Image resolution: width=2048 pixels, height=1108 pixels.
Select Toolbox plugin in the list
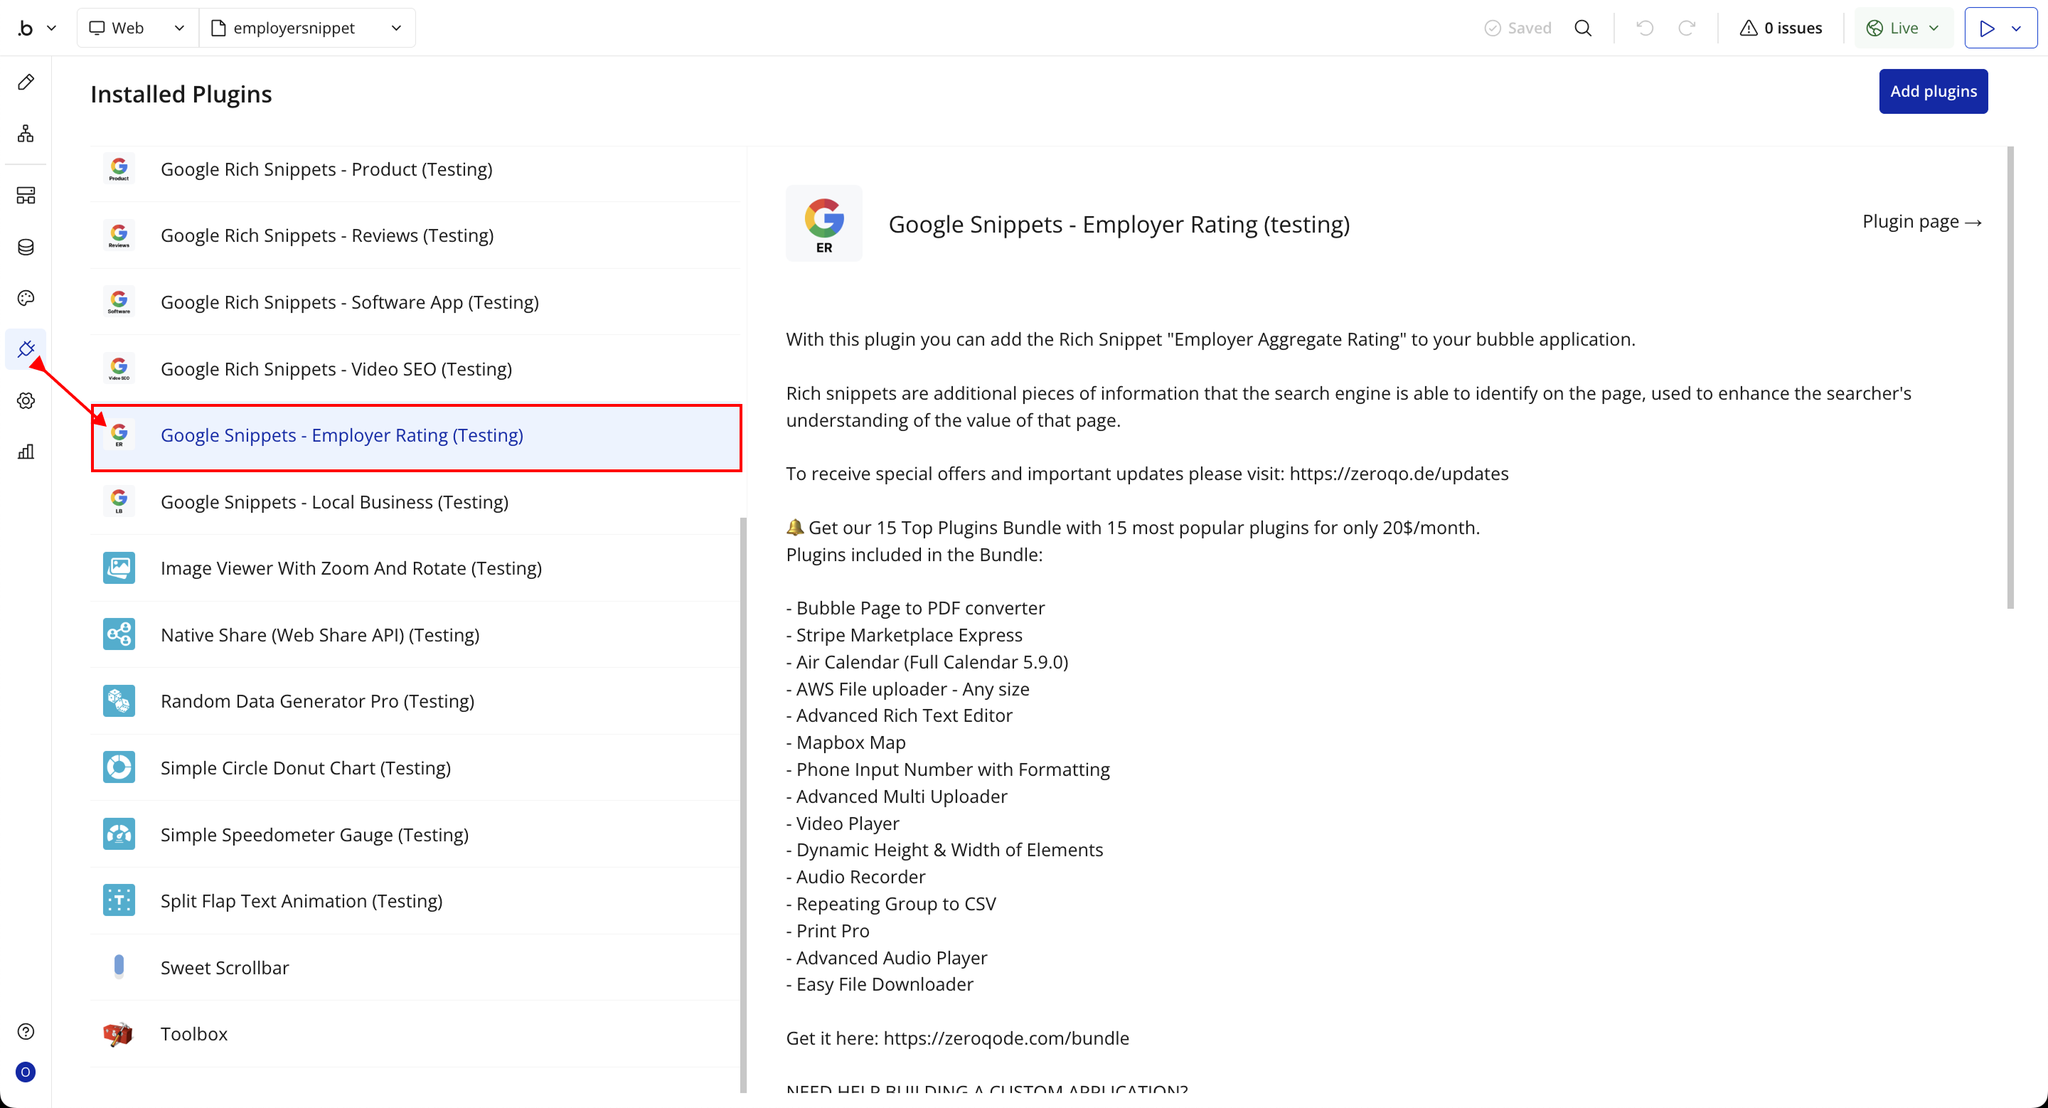194,1034
